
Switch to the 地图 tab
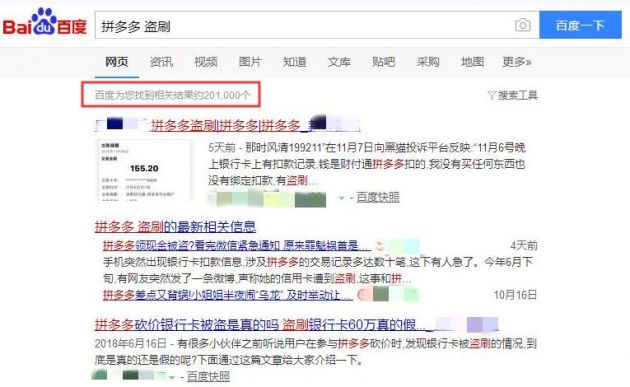pyautogui.click(x=472, y=62)
